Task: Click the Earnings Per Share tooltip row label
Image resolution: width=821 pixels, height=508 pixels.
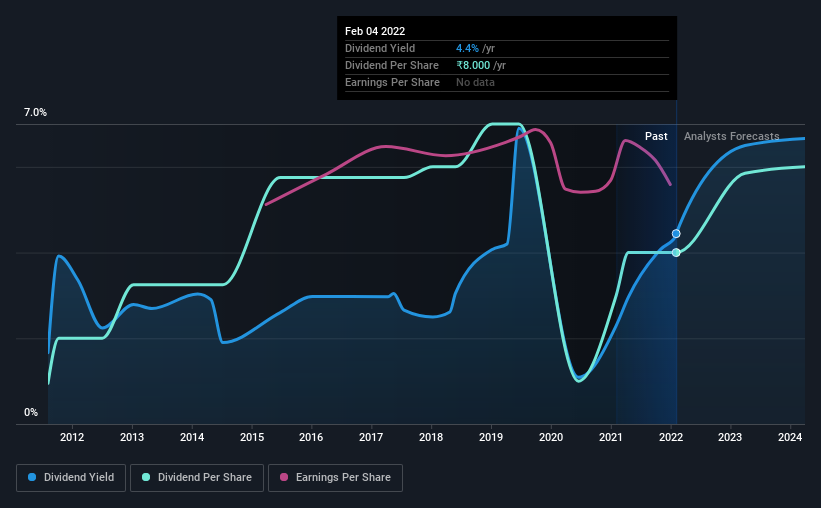Action: (392, 82)
